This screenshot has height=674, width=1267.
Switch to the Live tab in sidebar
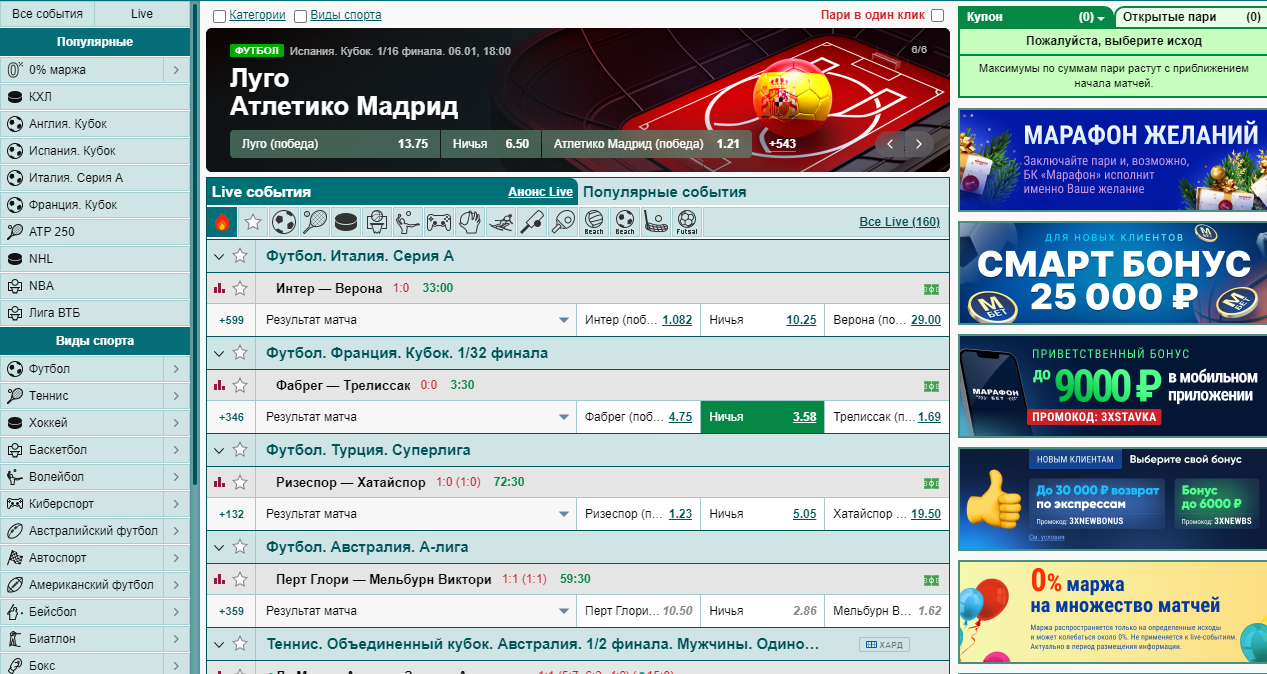(142, 14)
